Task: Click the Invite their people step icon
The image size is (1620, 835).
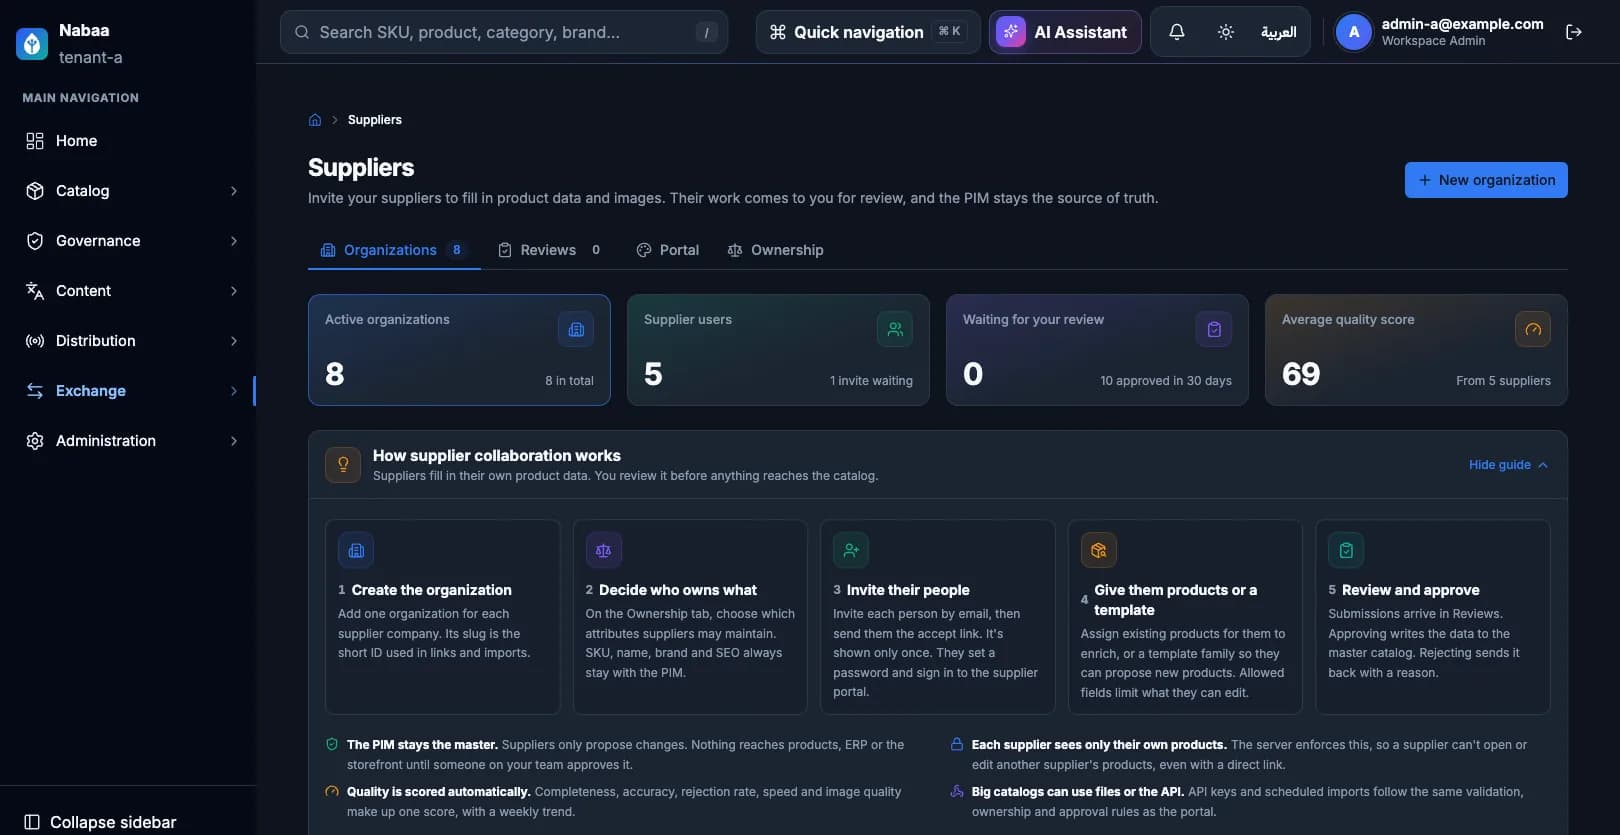Action: coord(851,550)
